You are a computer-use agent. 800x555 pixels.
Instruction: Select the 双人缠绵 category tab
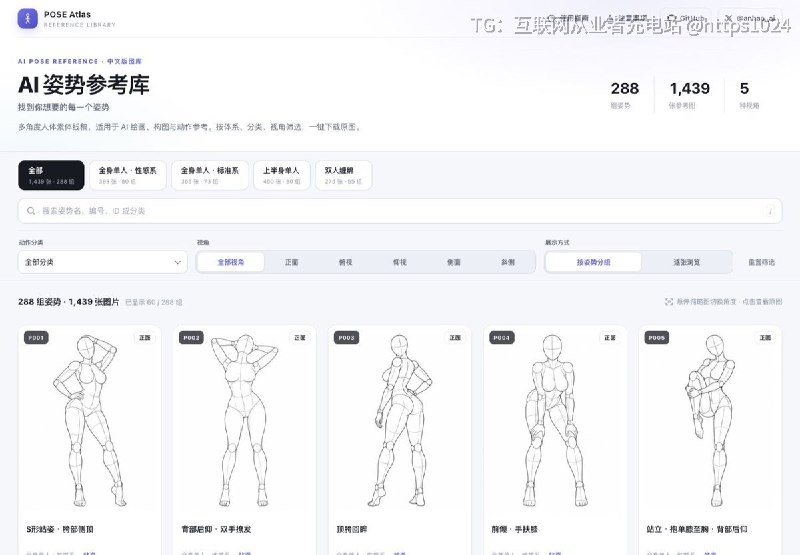[x=343, y=175]
